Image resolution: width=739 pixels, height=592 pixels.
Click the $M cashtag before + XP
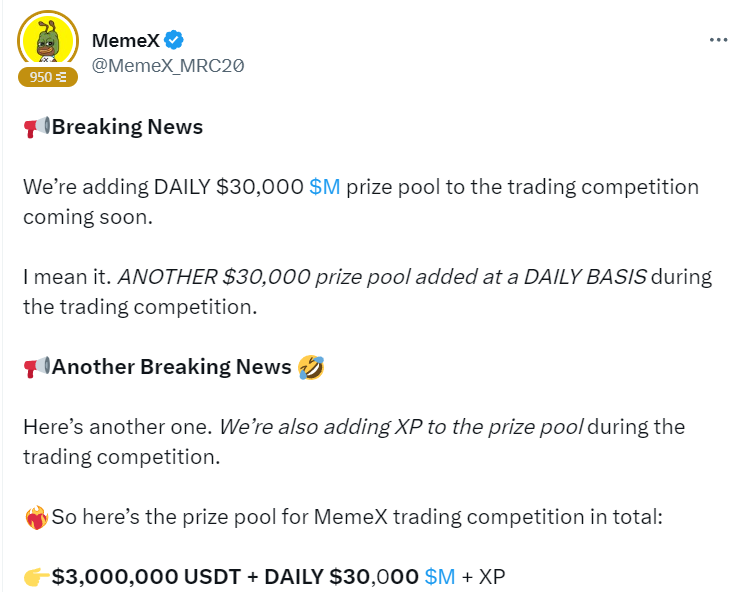[x=440, y=576]
